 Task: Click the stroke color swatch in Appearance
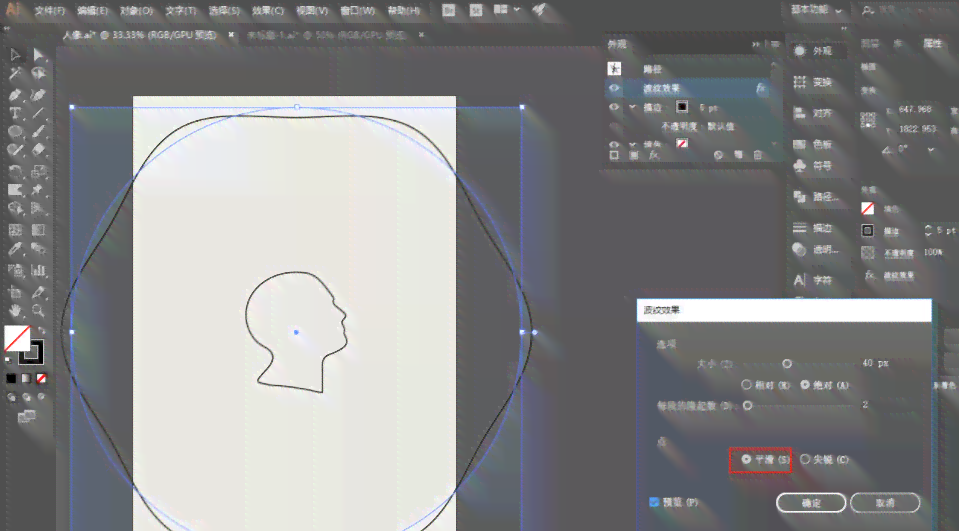[x=681, y=107]
